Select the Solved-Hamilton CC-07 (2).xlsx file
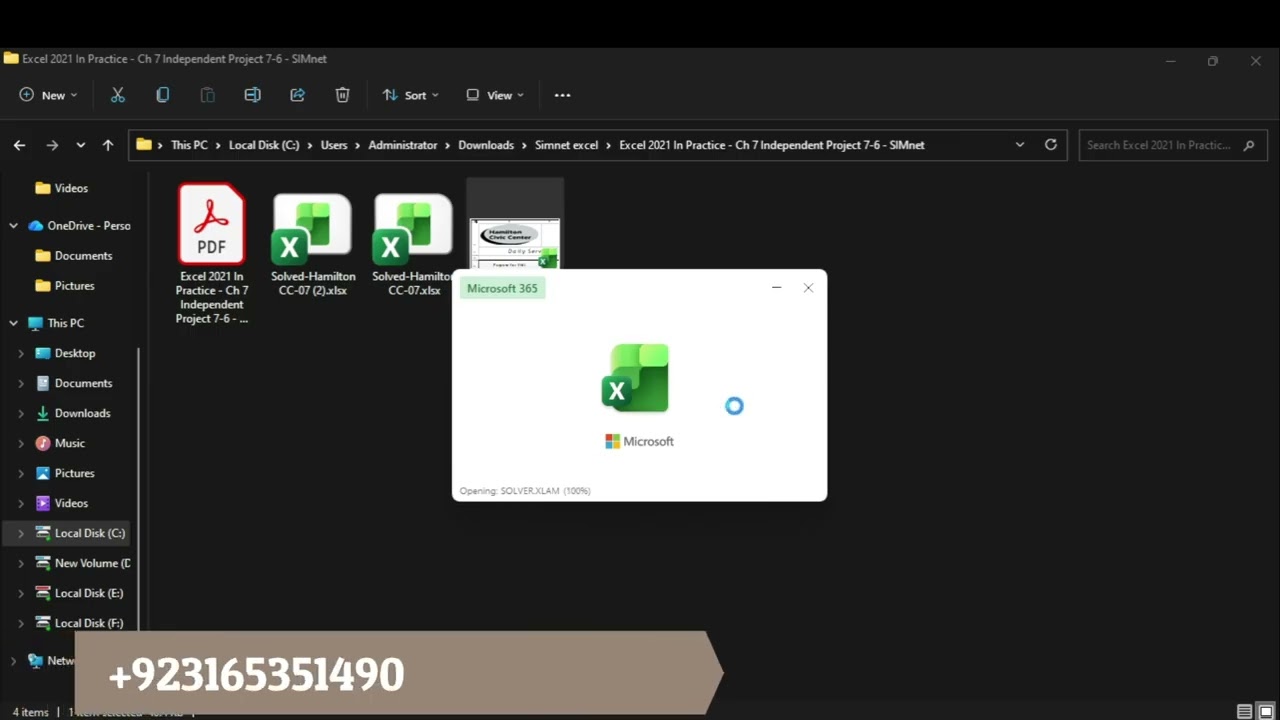 [313, 245]
